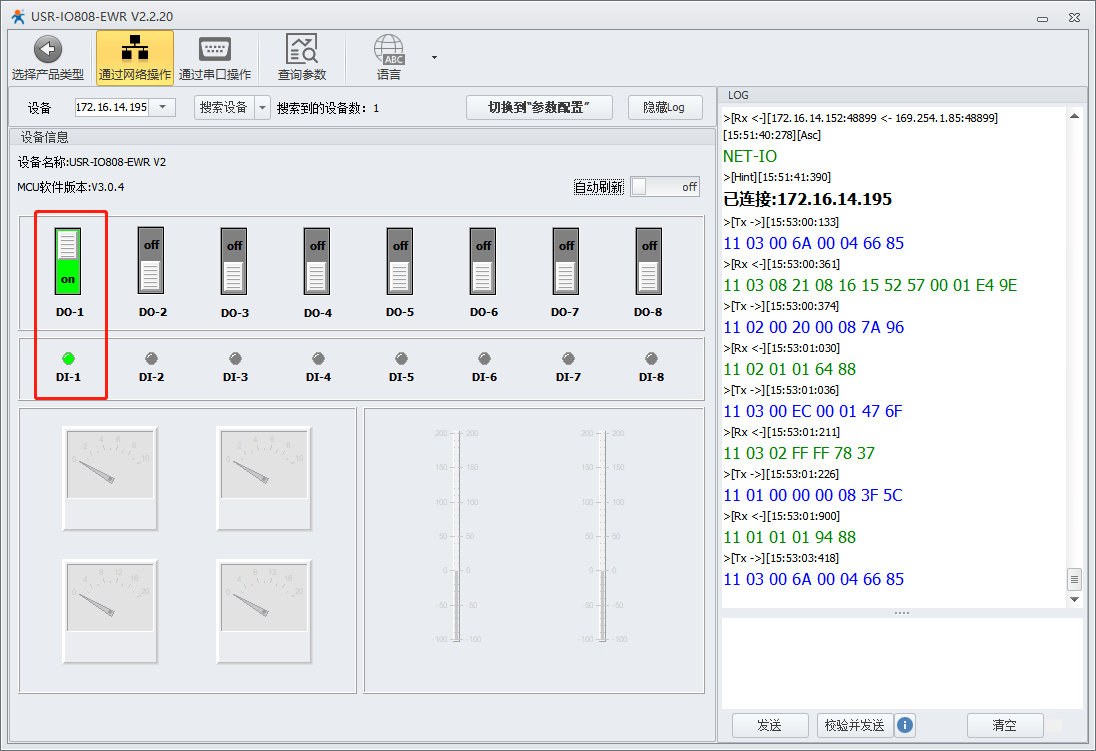Viewport: 1096px width, 751px height.
Task: Expand the 搜索设备 dropdown arrow
Action: 263,108
